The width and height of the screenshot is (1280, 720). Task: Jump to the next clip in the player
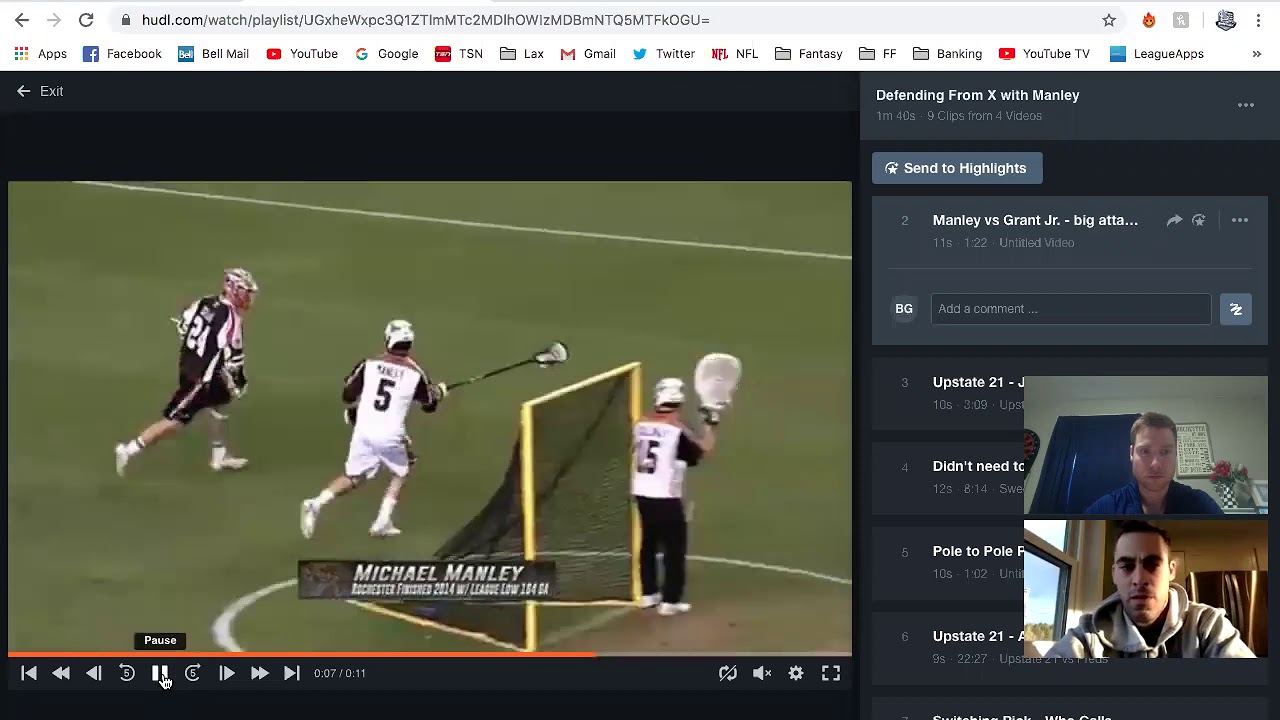pyautogui.click(x=291, y=673)
